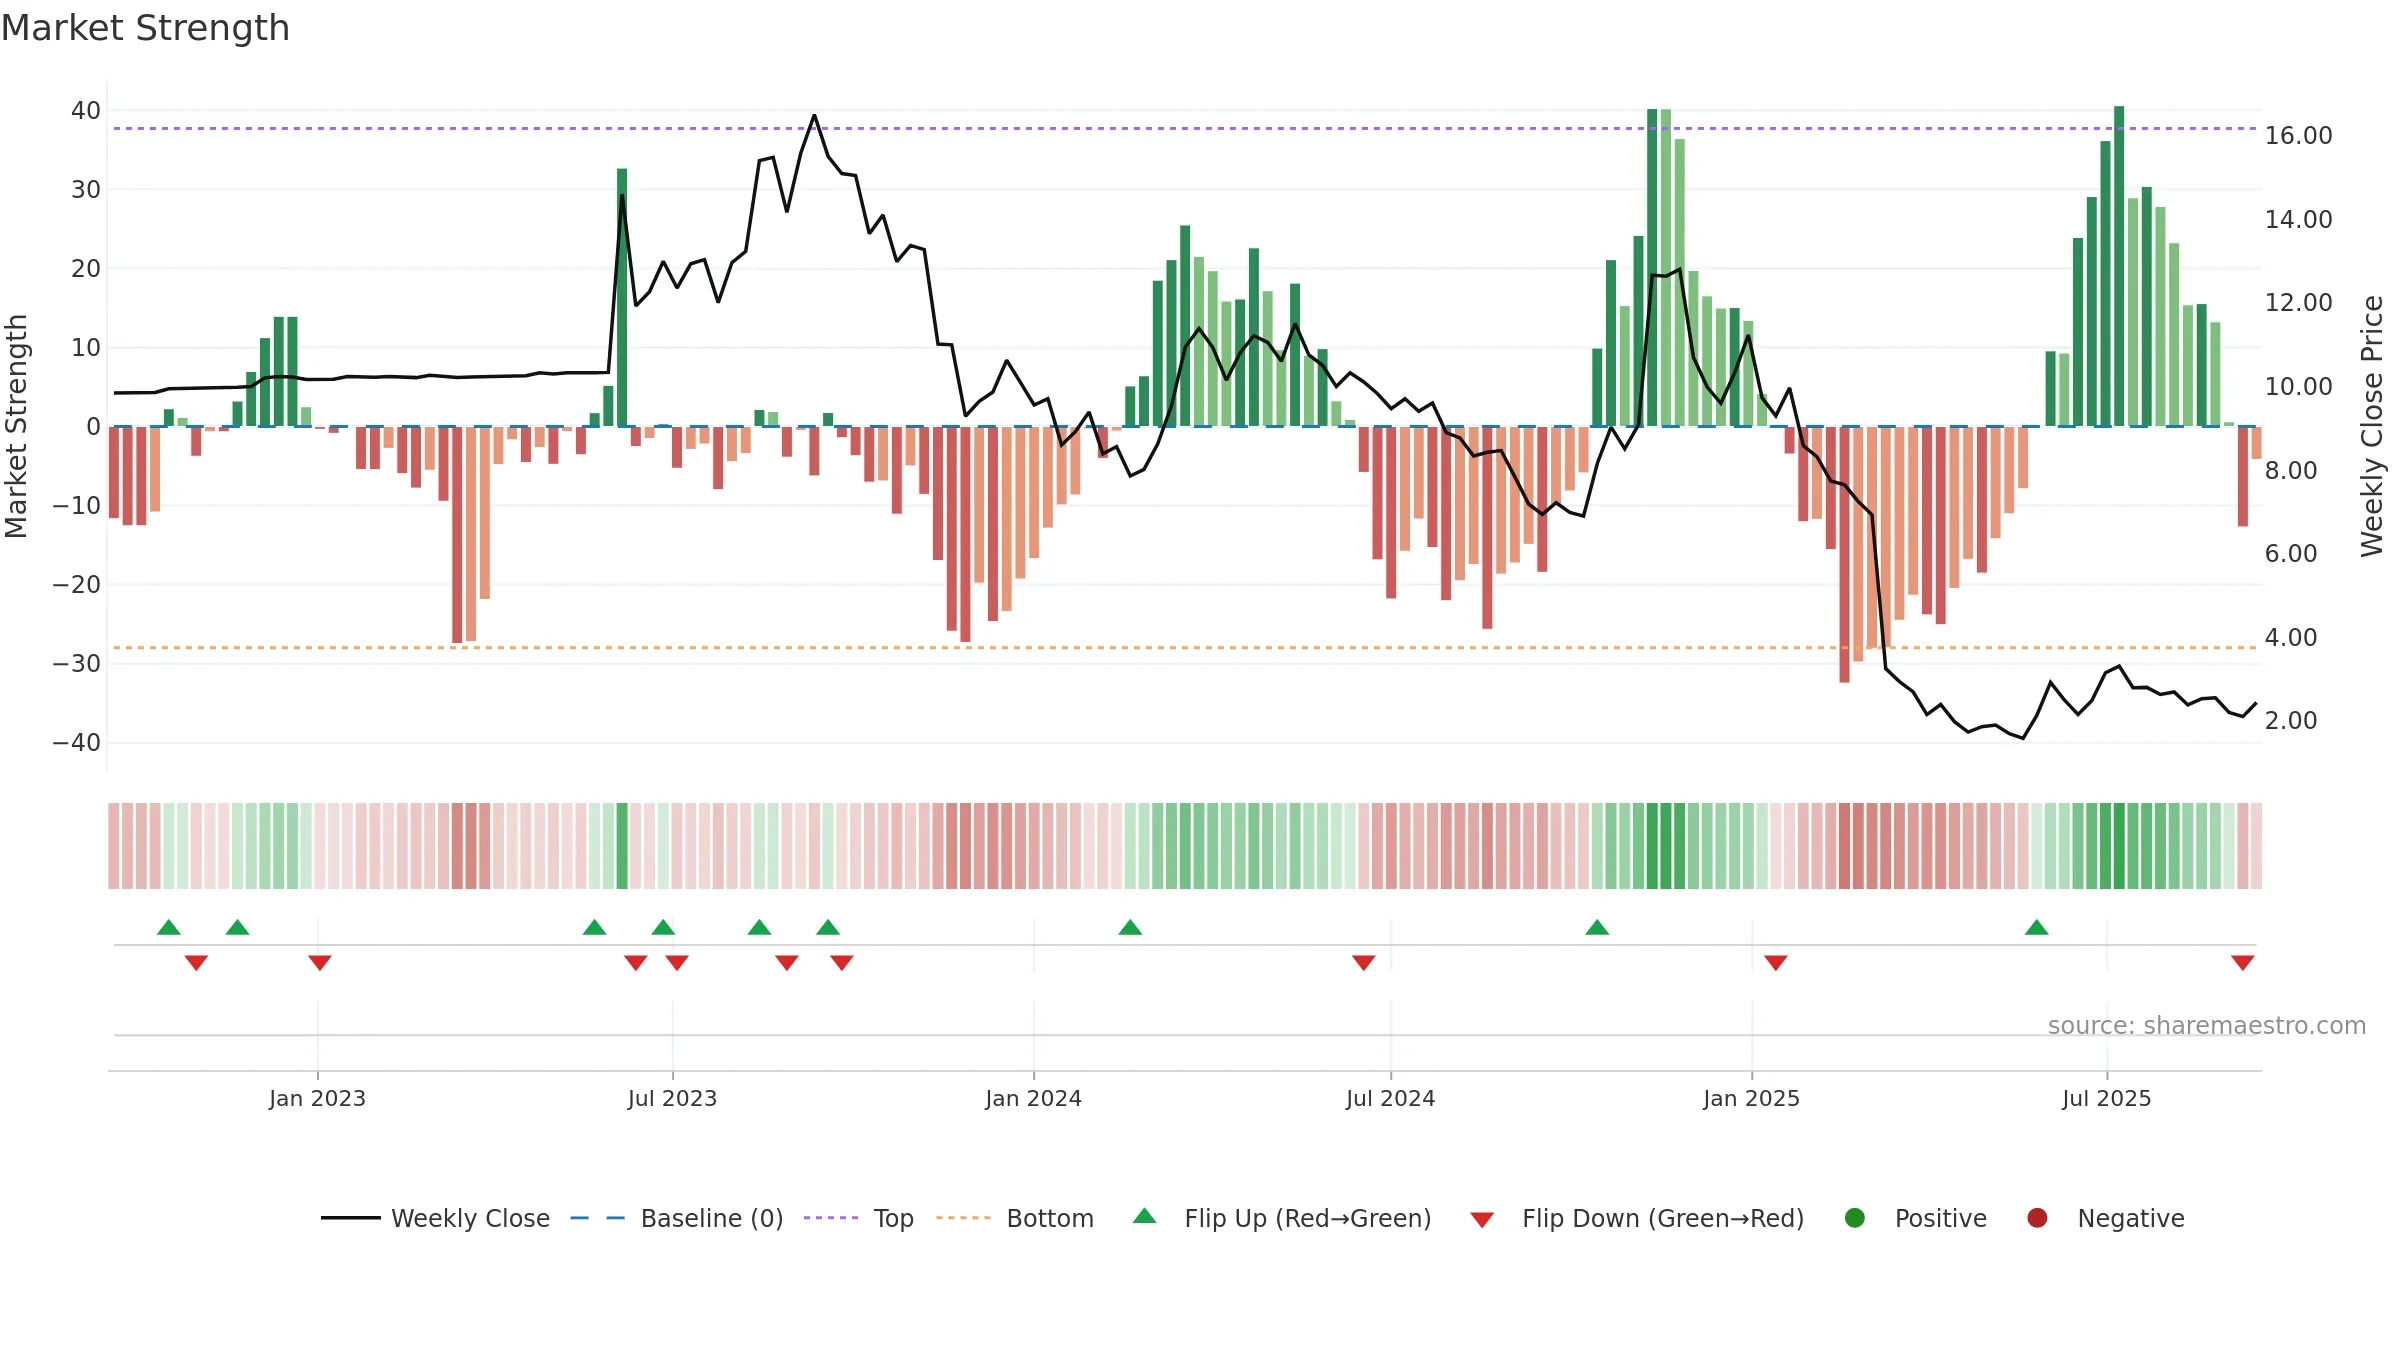Click the final red Flip Down marker in late 2025

(2243, 963)
